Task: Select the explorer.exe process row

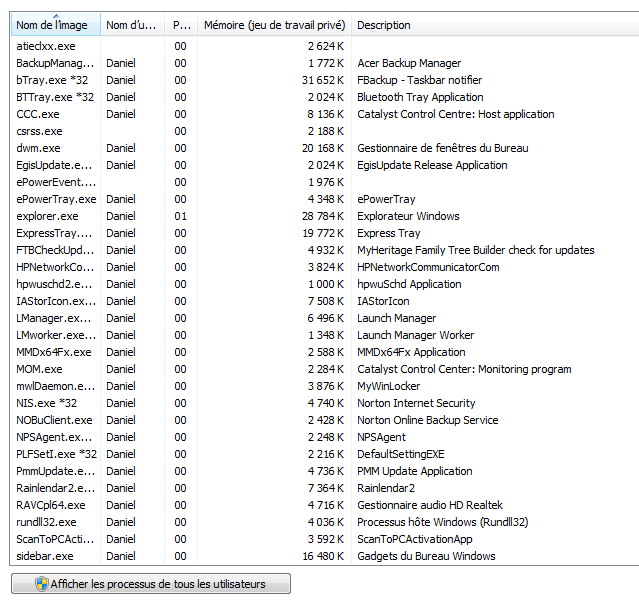Action: click(47, 216)
